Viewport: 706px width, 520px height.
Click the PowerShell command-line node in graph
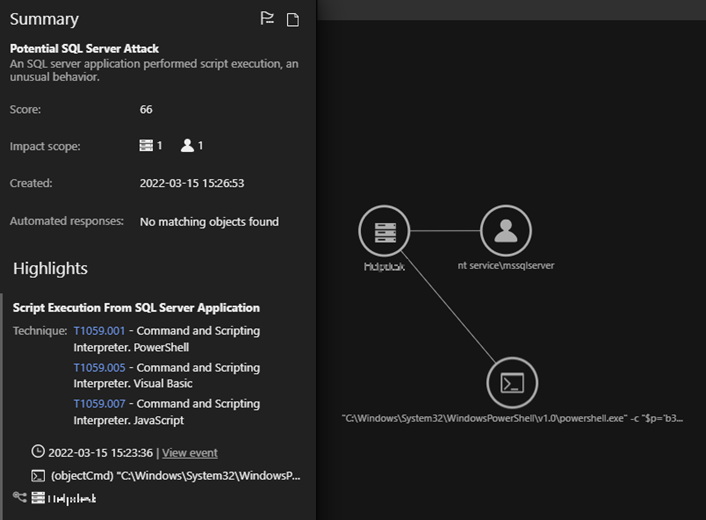point(512,382)
